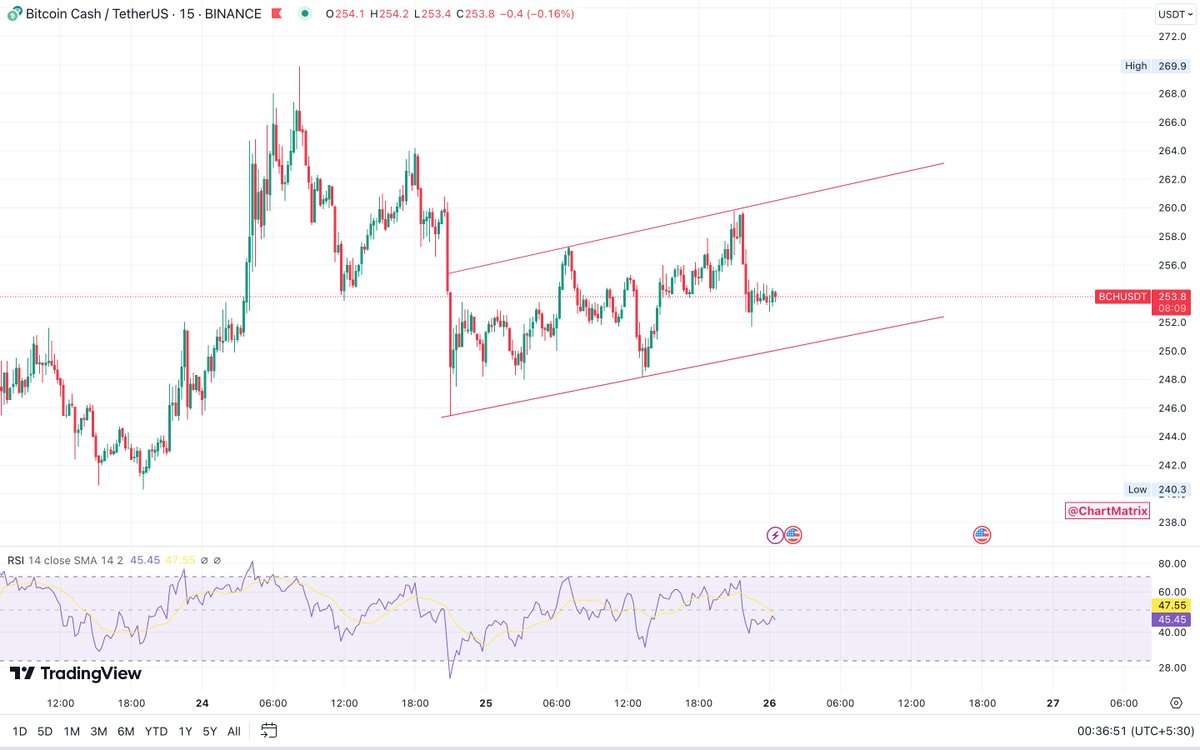Click the bold 26 date on time axis
The height and width of the screenshot is (750, 1200).
(x=770, y=703)
